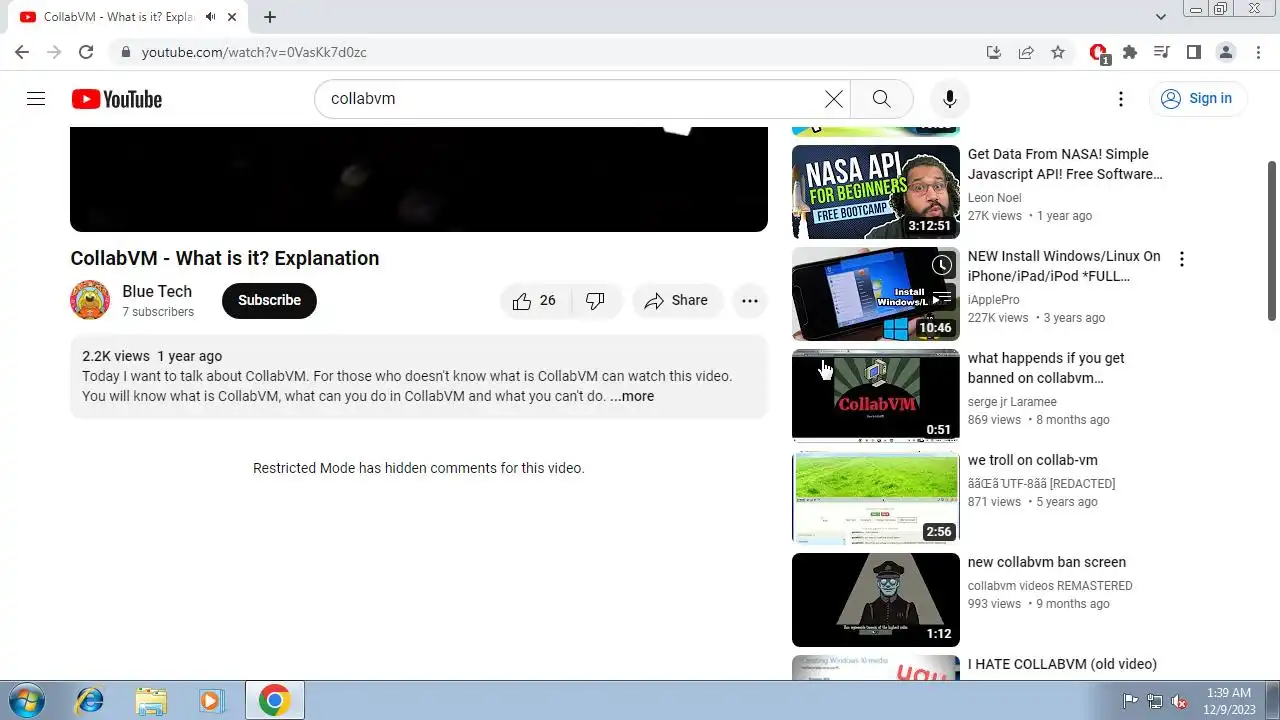Open the YouTube hamburger guide menu
The image size is (1280, 720).
[x=36, y=99]
